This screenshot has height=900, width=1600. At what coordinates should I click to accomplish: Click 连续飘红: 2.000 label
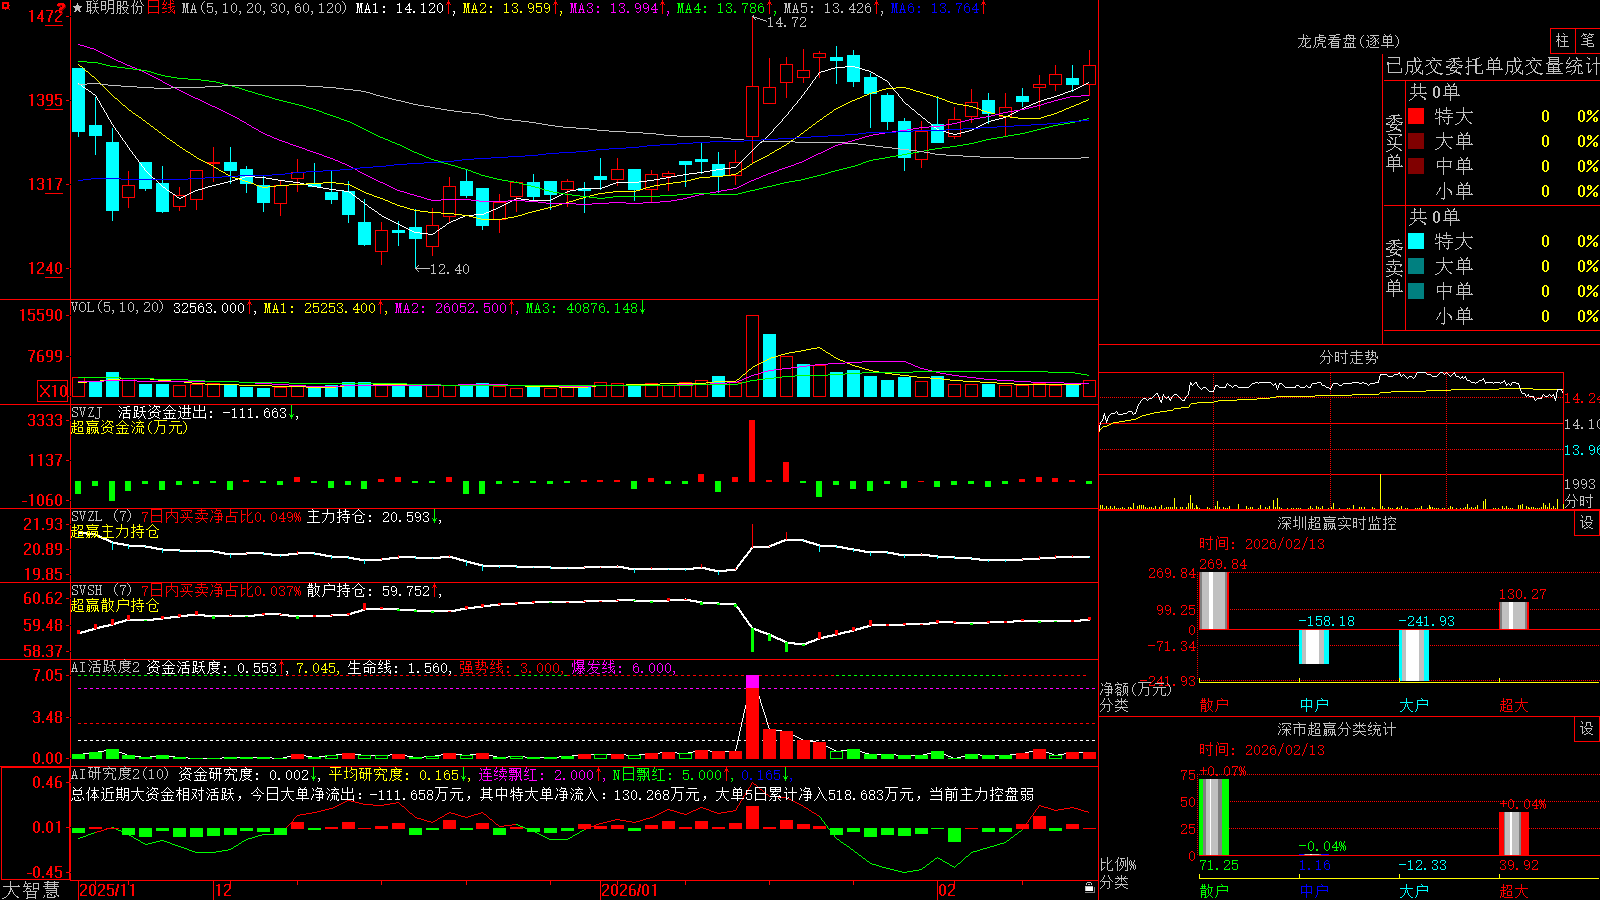point(541,775)
